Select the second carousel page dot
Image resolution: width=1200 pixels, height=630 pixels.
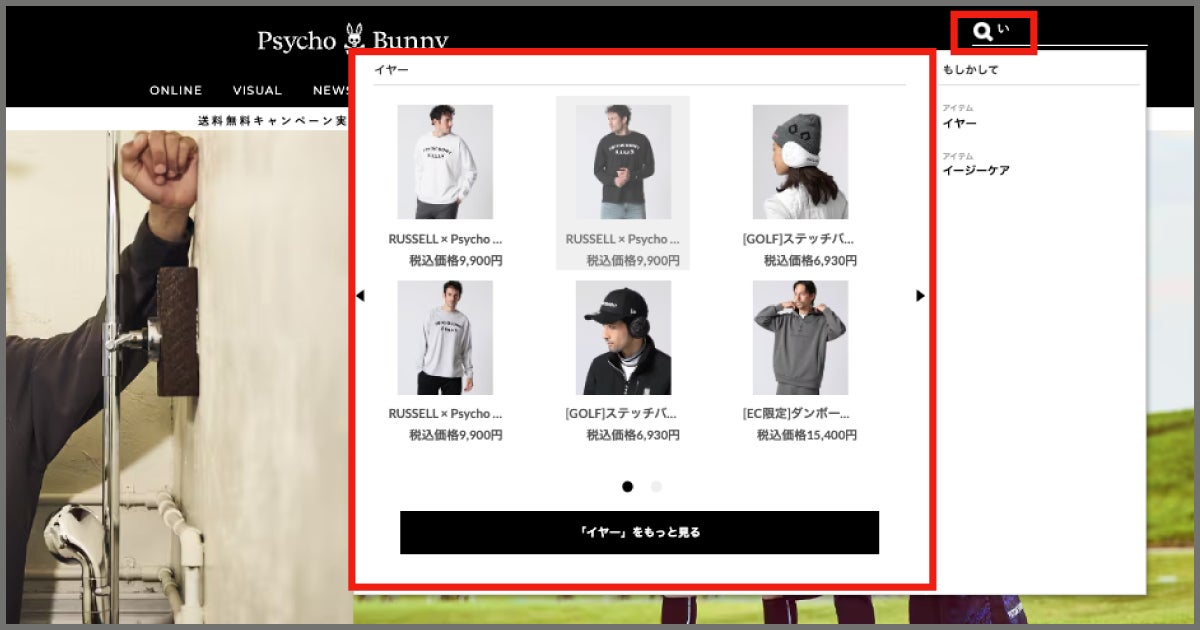coord(656,487)
